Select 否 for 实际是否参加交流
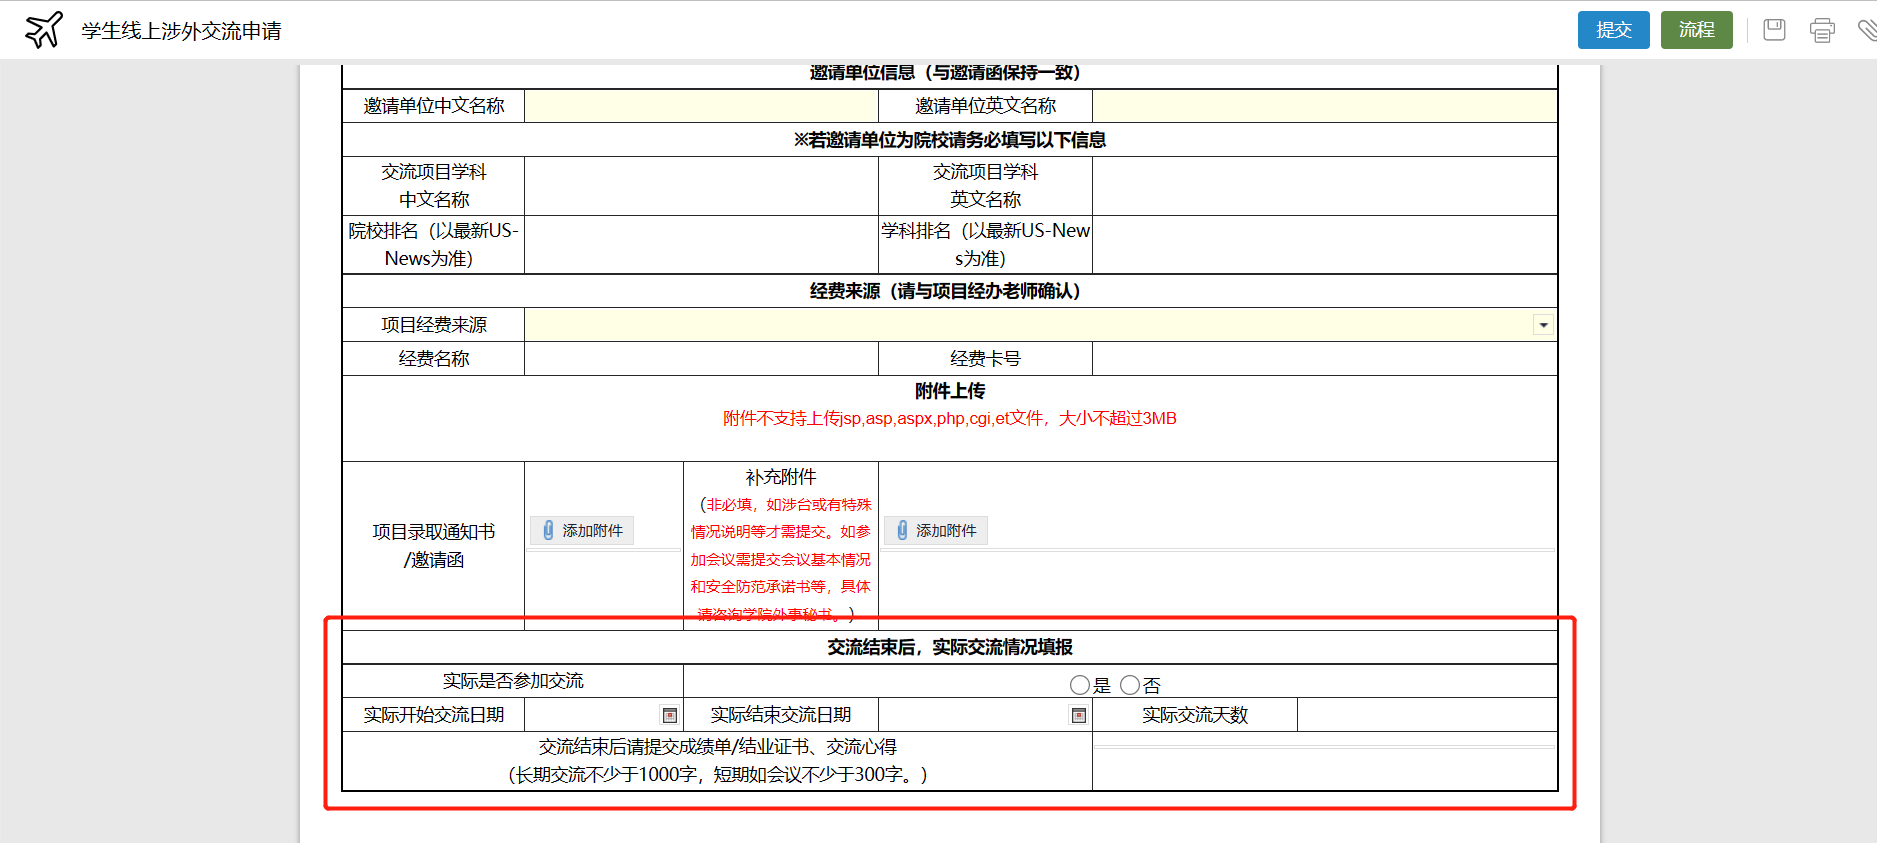This screenshot has height=843, width=1877. pos(1130,685)
